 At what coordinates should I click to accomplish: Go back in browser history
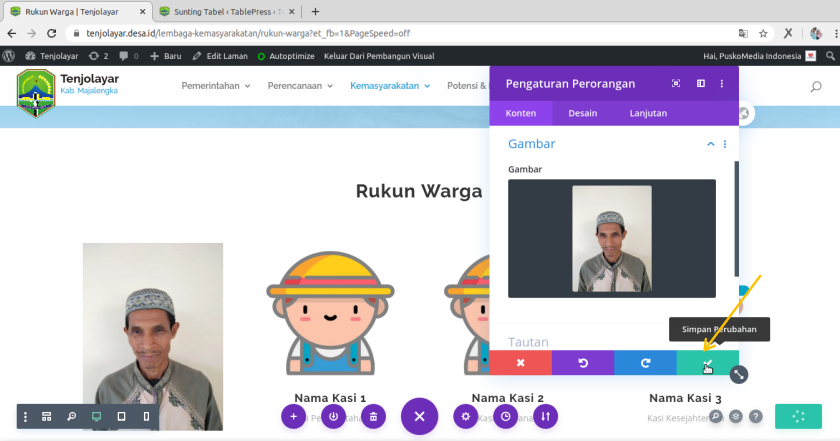click(x=12, y=33)
